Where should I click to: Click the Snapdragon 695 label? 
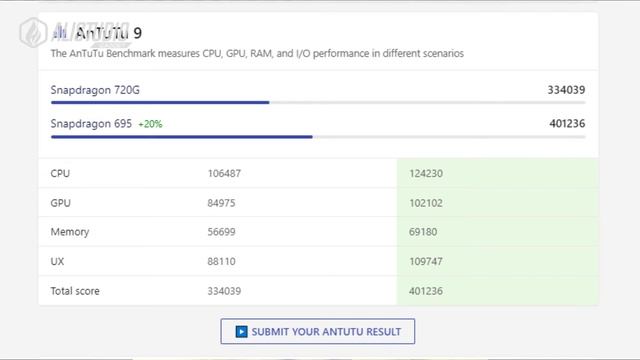coord(91,124)
